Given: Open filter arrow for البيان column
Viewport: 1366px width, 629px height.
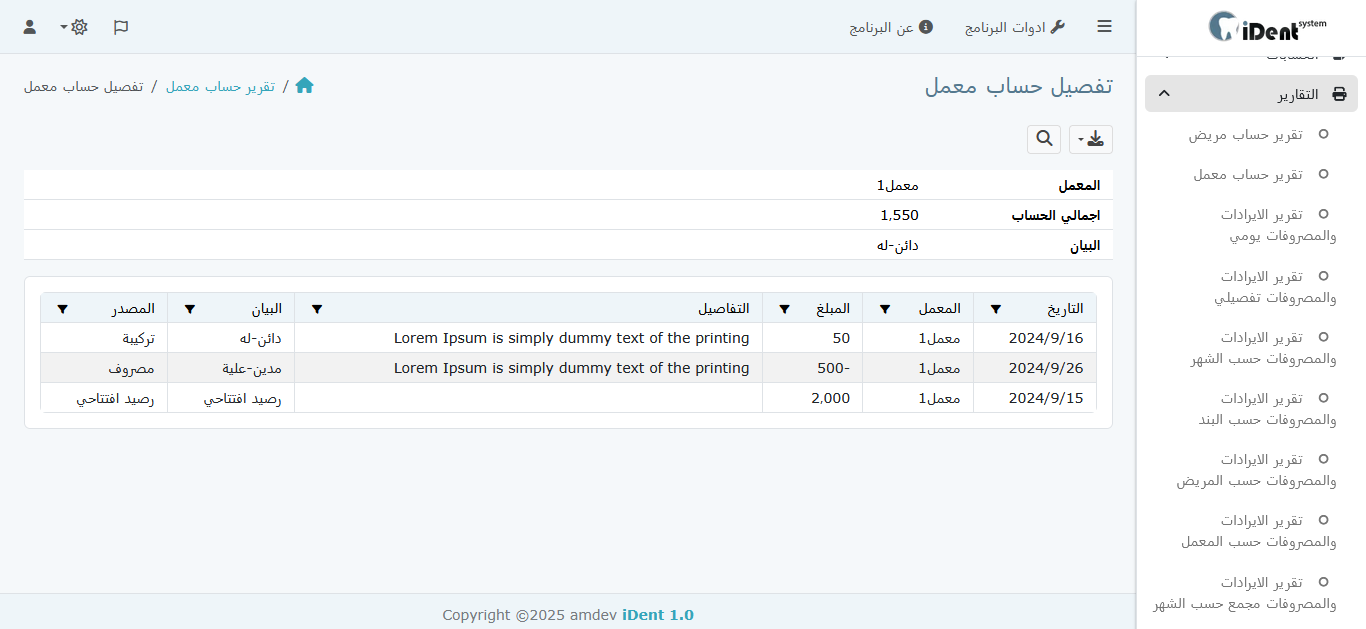Looking at the screenshot, I should click(190, 309).
